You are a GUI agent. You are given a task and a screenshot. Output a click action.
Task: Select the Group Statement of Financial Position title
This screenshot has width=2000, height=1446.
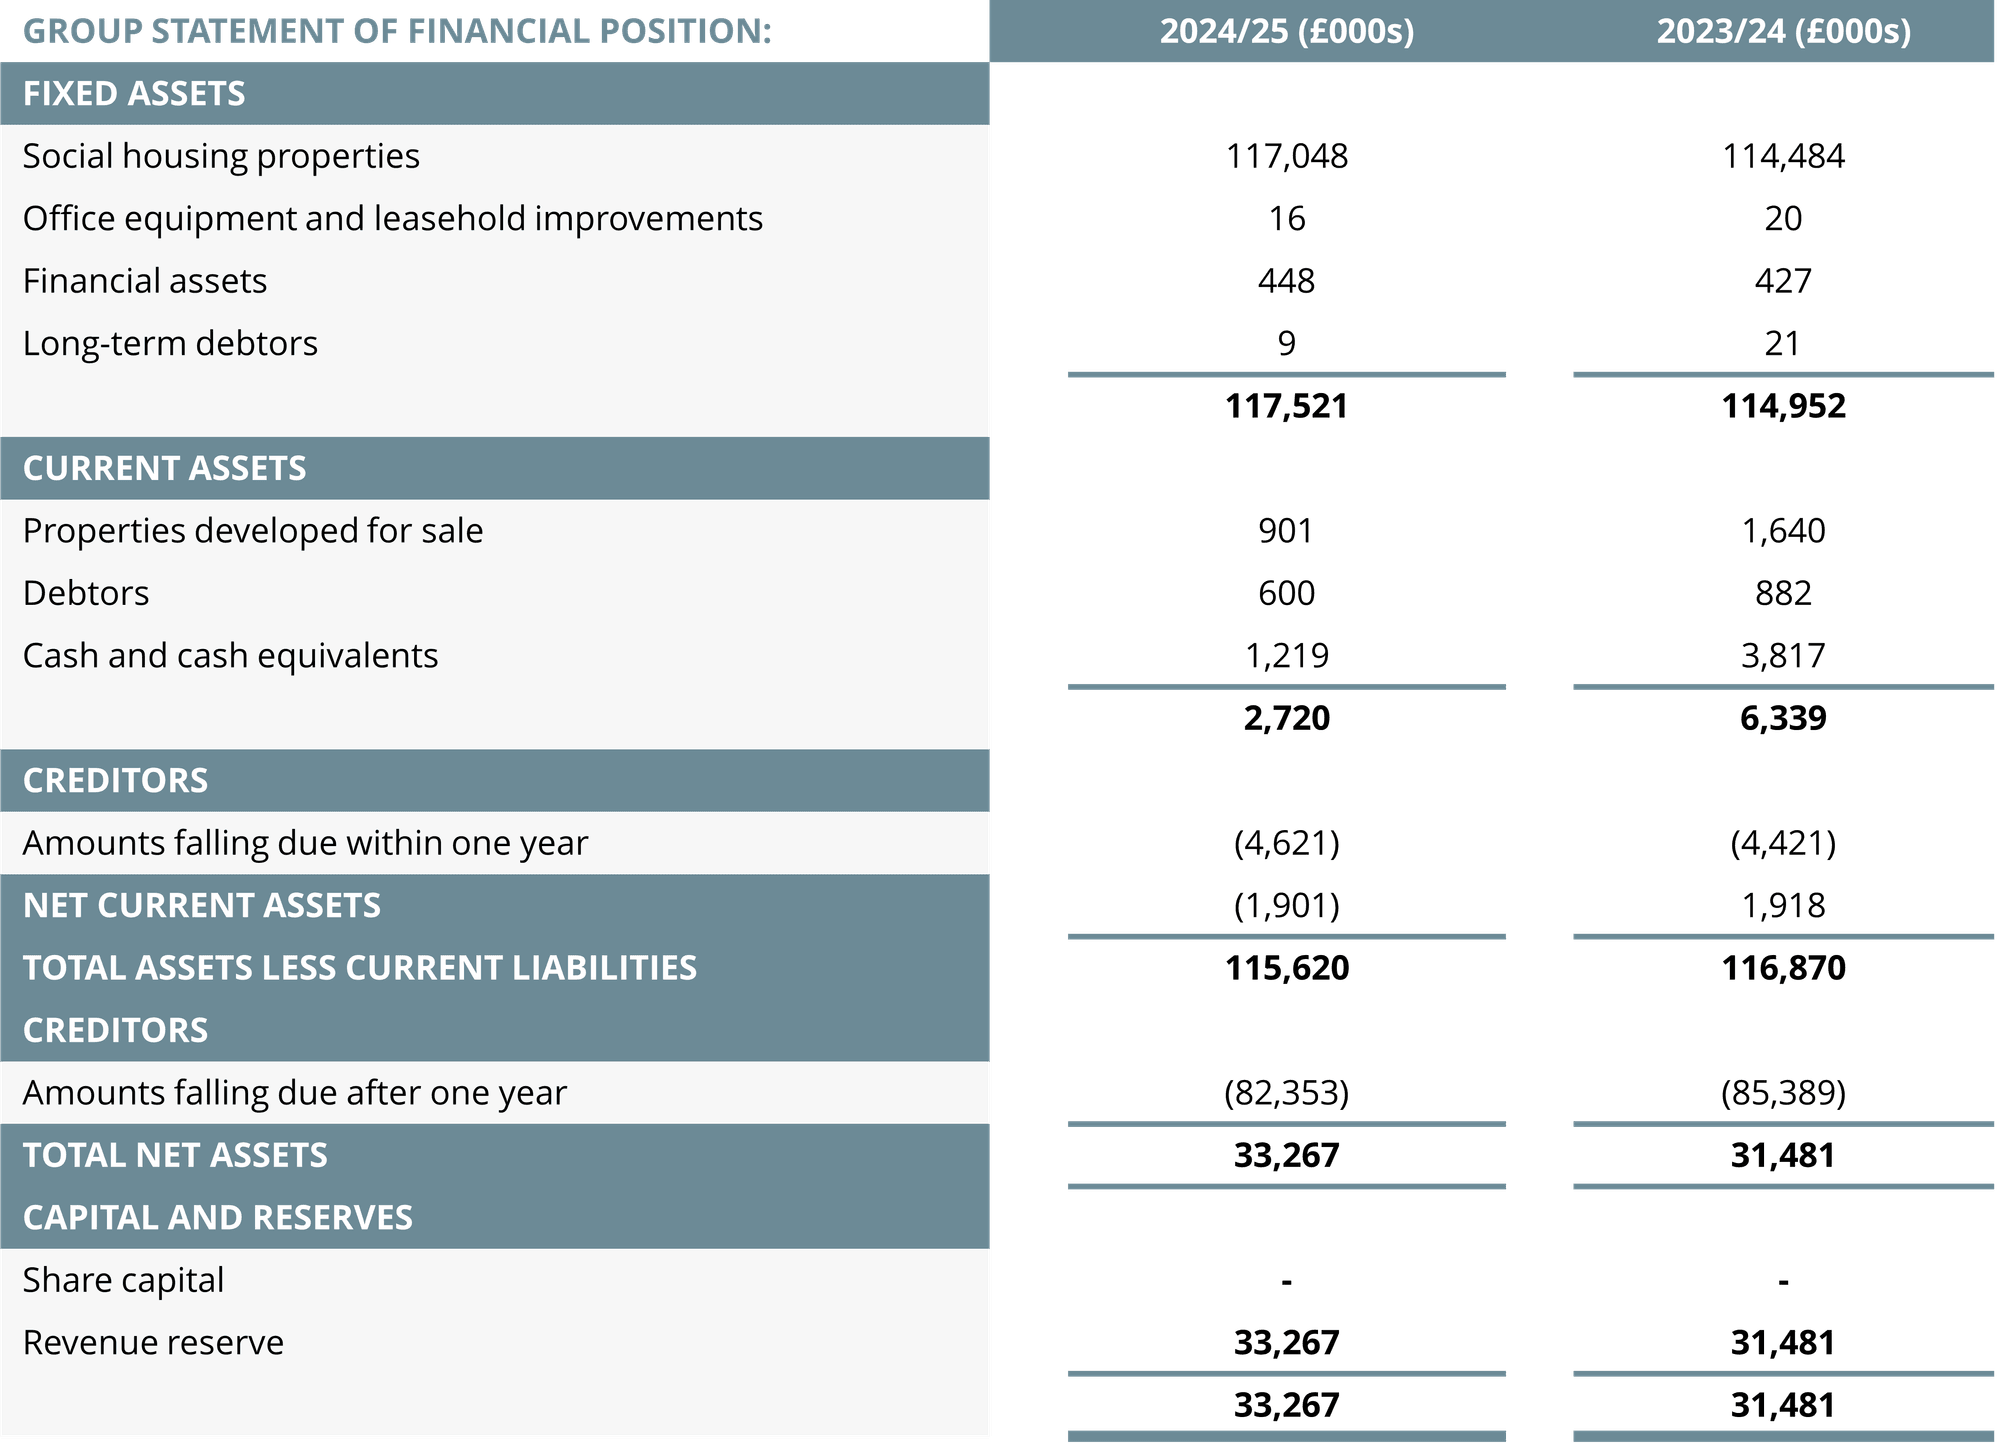click(397, 31)
